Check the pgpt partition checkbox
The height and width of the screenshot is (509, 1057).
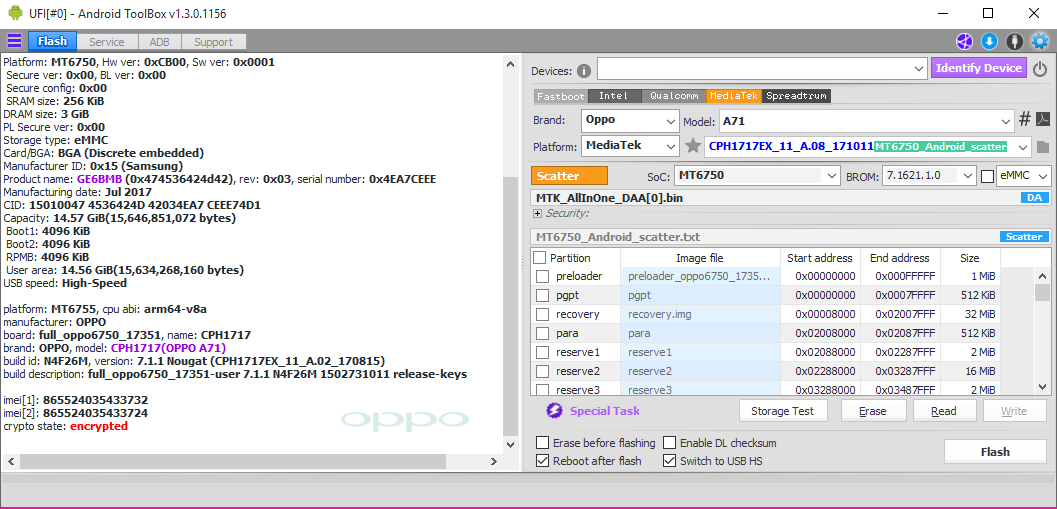tap(543, 295)
